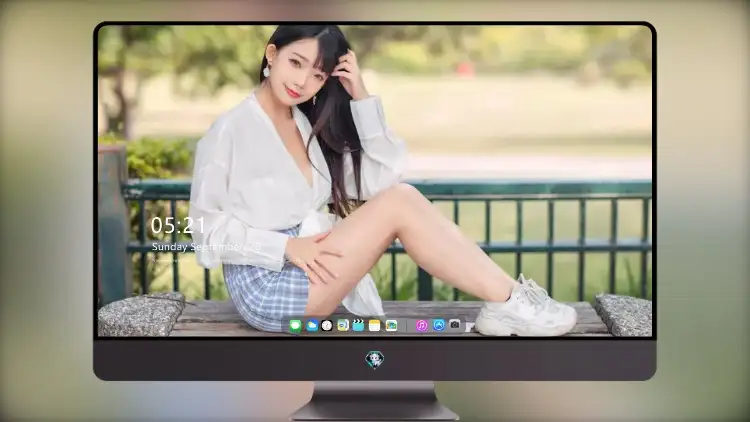The width and height of the screenshot is (750, 422).
Task: Click the monitor bezel logo badge
Action: 375,360
